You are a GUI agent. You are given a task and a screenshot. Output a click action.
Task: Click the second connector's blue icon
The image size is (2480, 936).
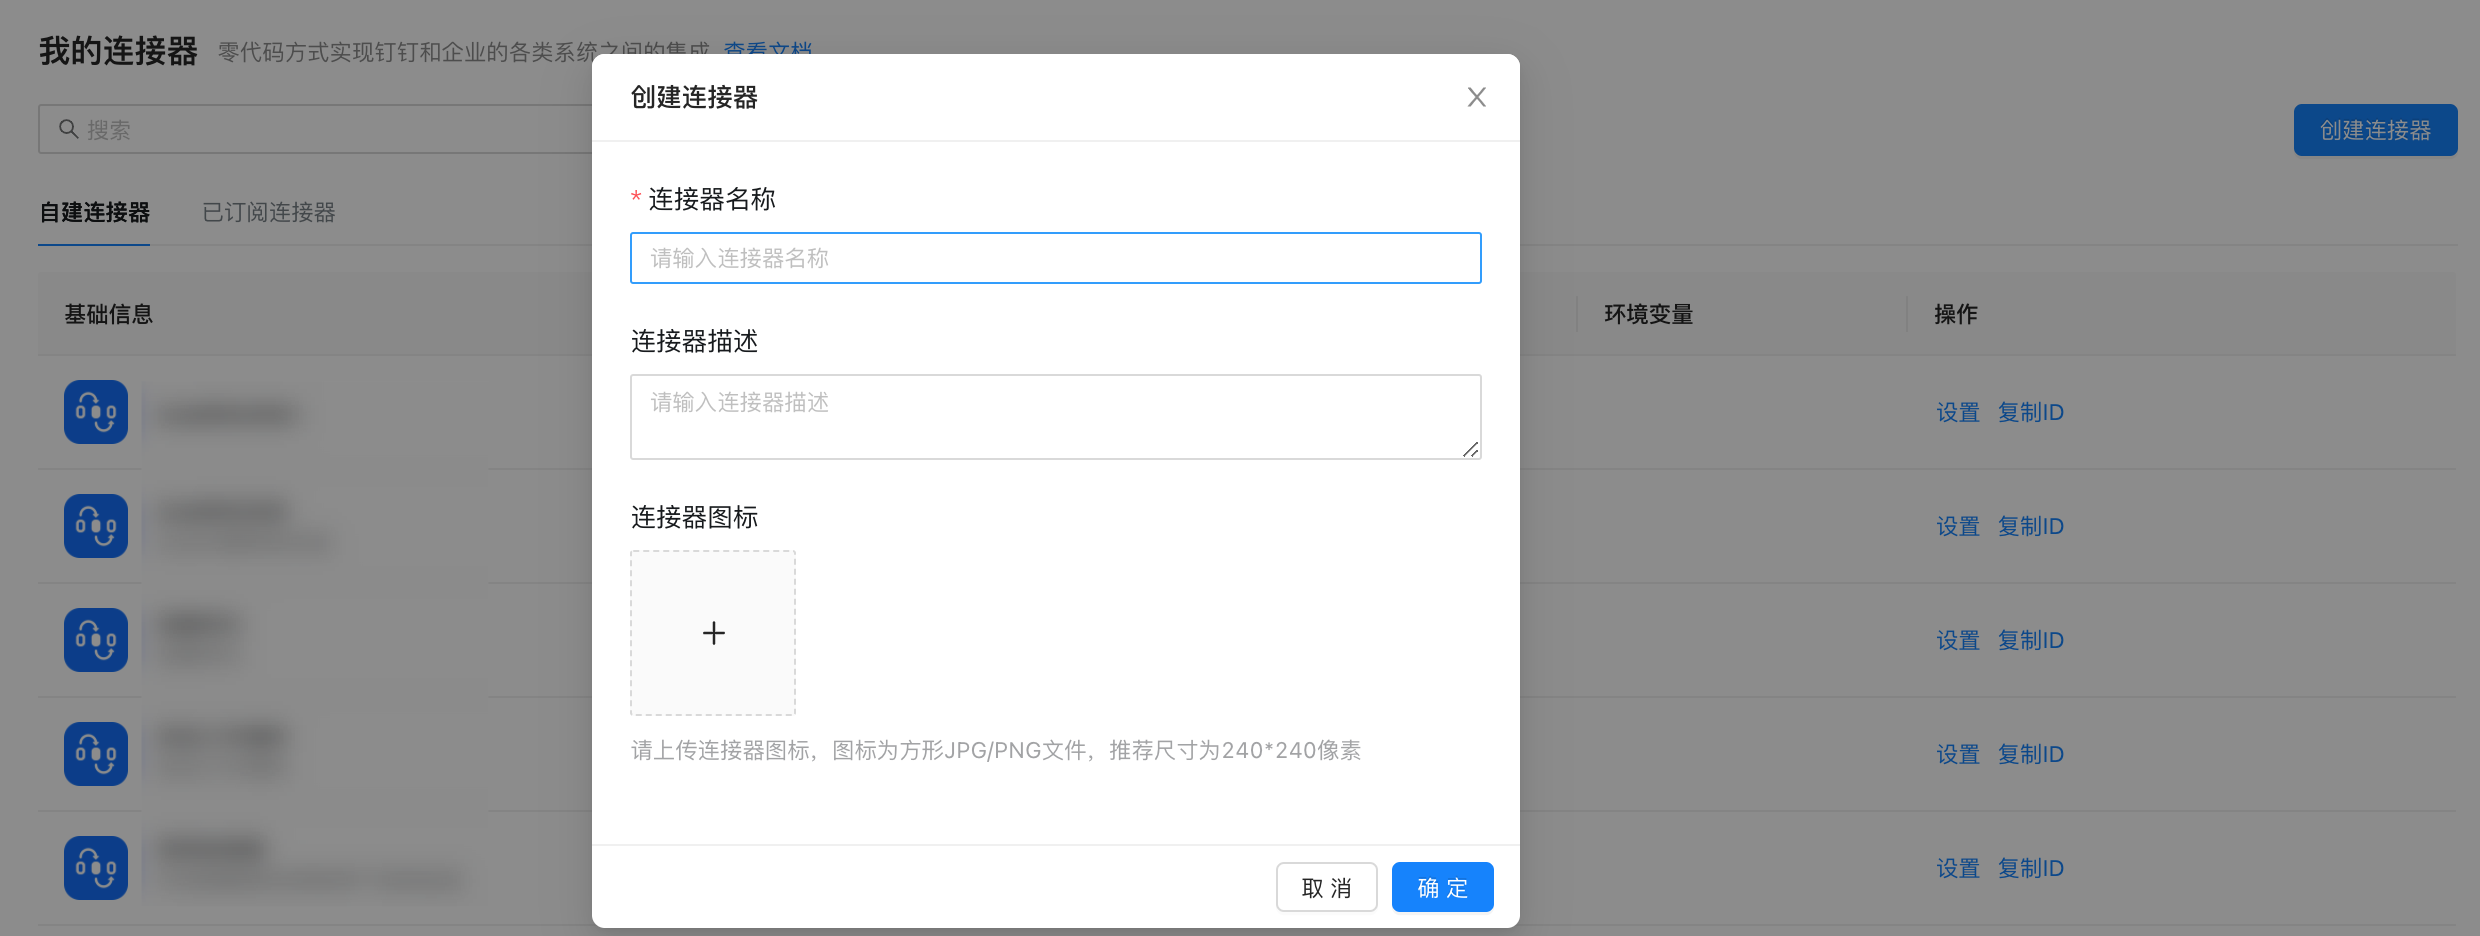[96, 526]
